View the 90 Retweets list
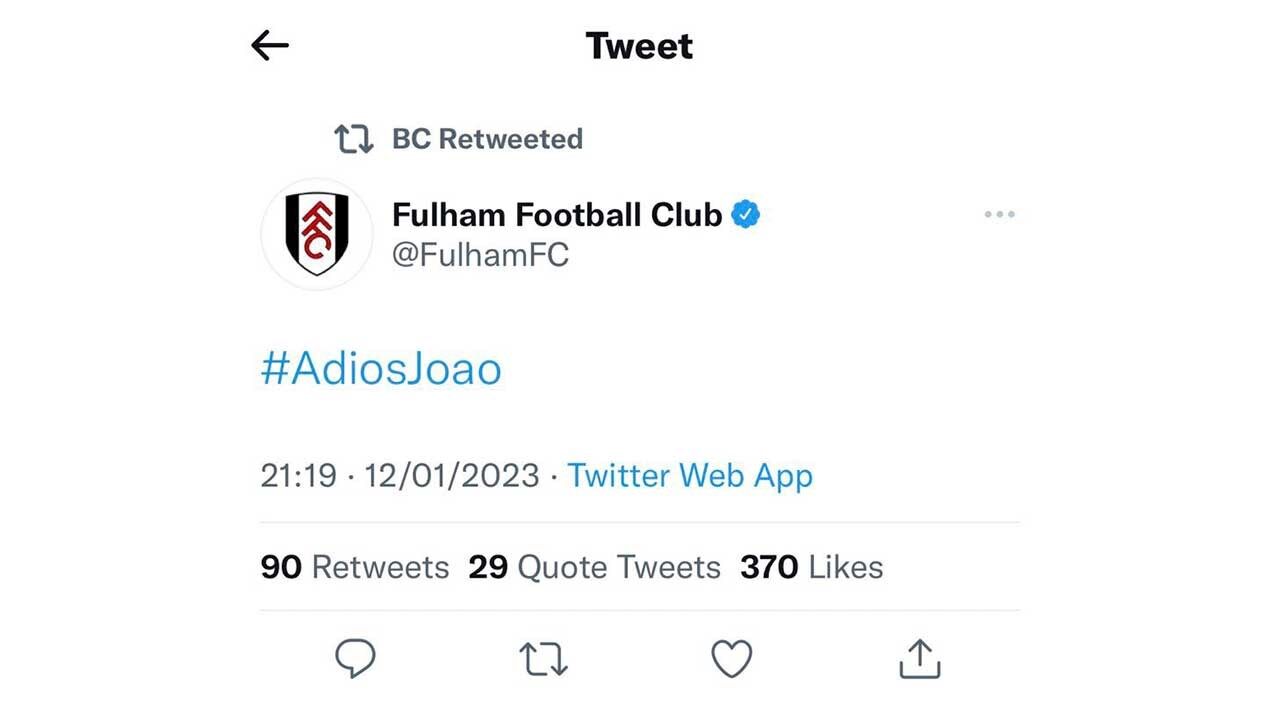The width and height of the screenshot is (1280, 720). point(355,567)
